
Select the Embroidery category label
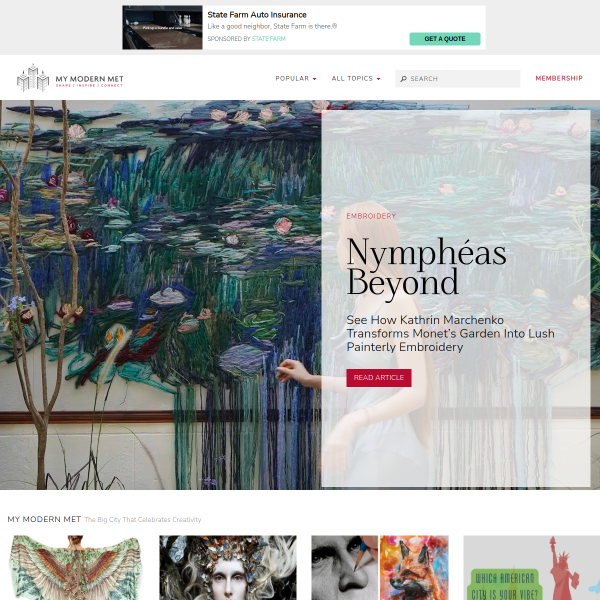point(371,216)
